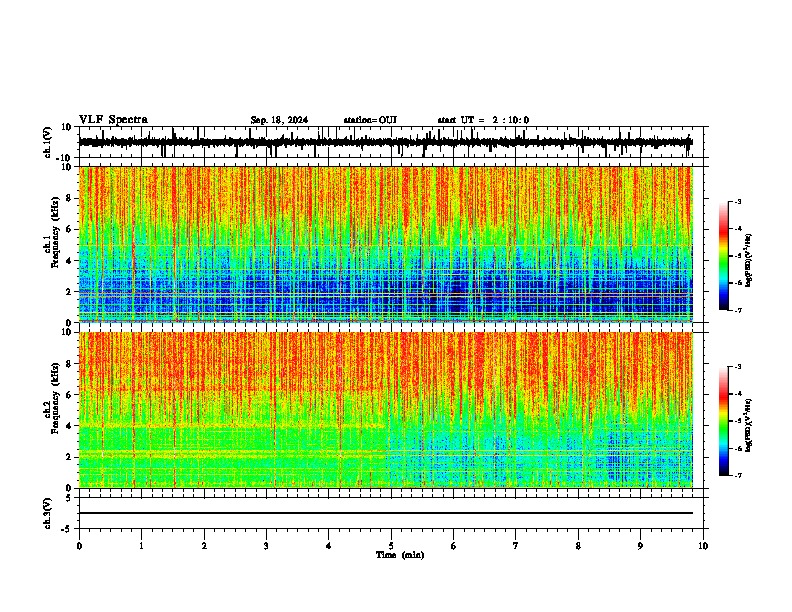Click the ch.1 color bar 'log(PSD)' label
The height and width of the screenshot is (612, 792).
(748, 260)
